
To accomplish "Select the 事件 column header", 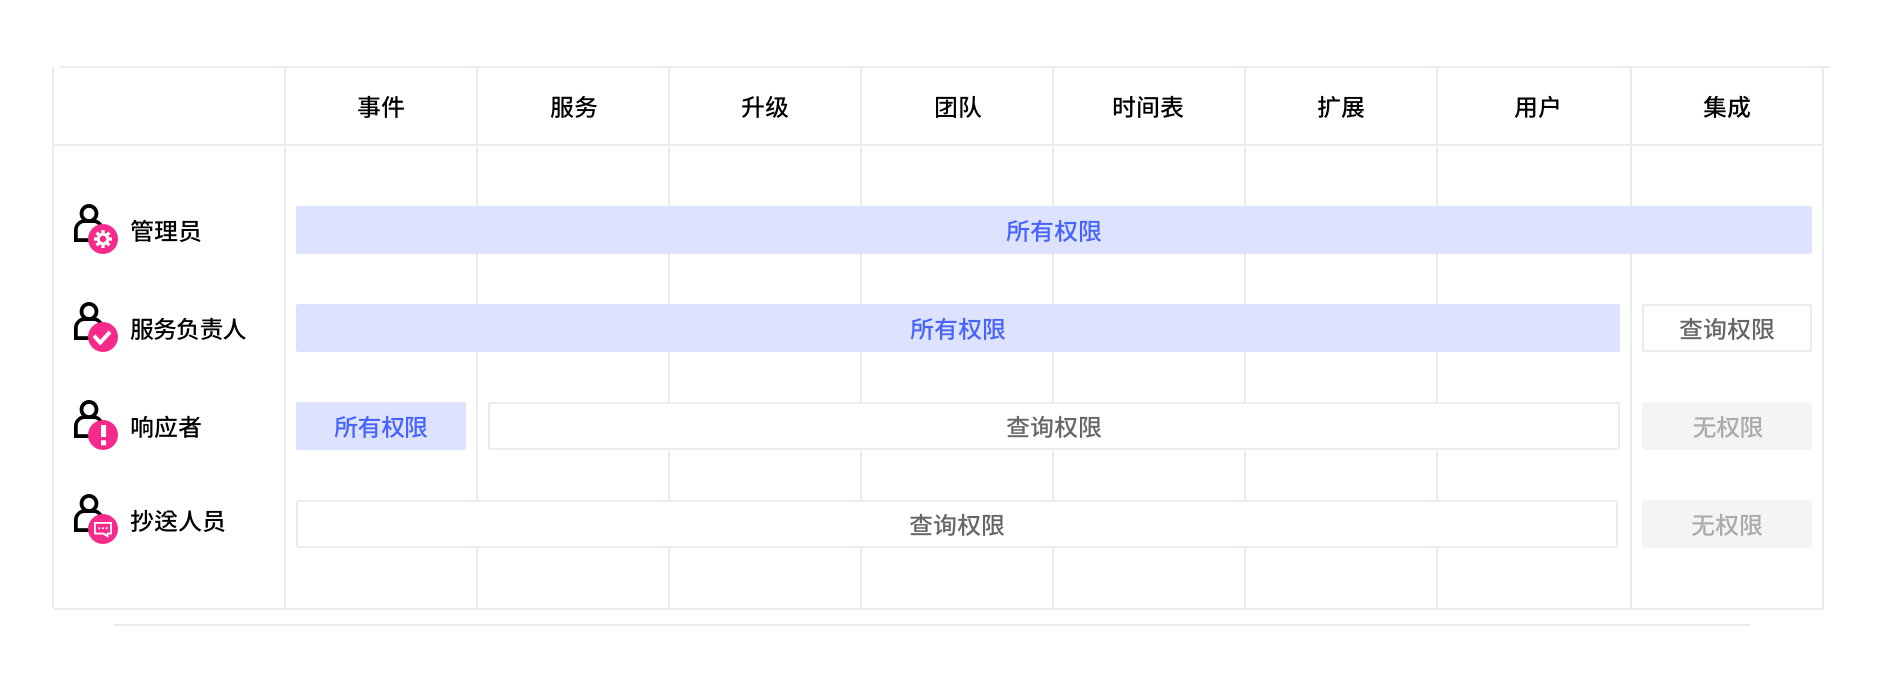I will click(381, 107).
